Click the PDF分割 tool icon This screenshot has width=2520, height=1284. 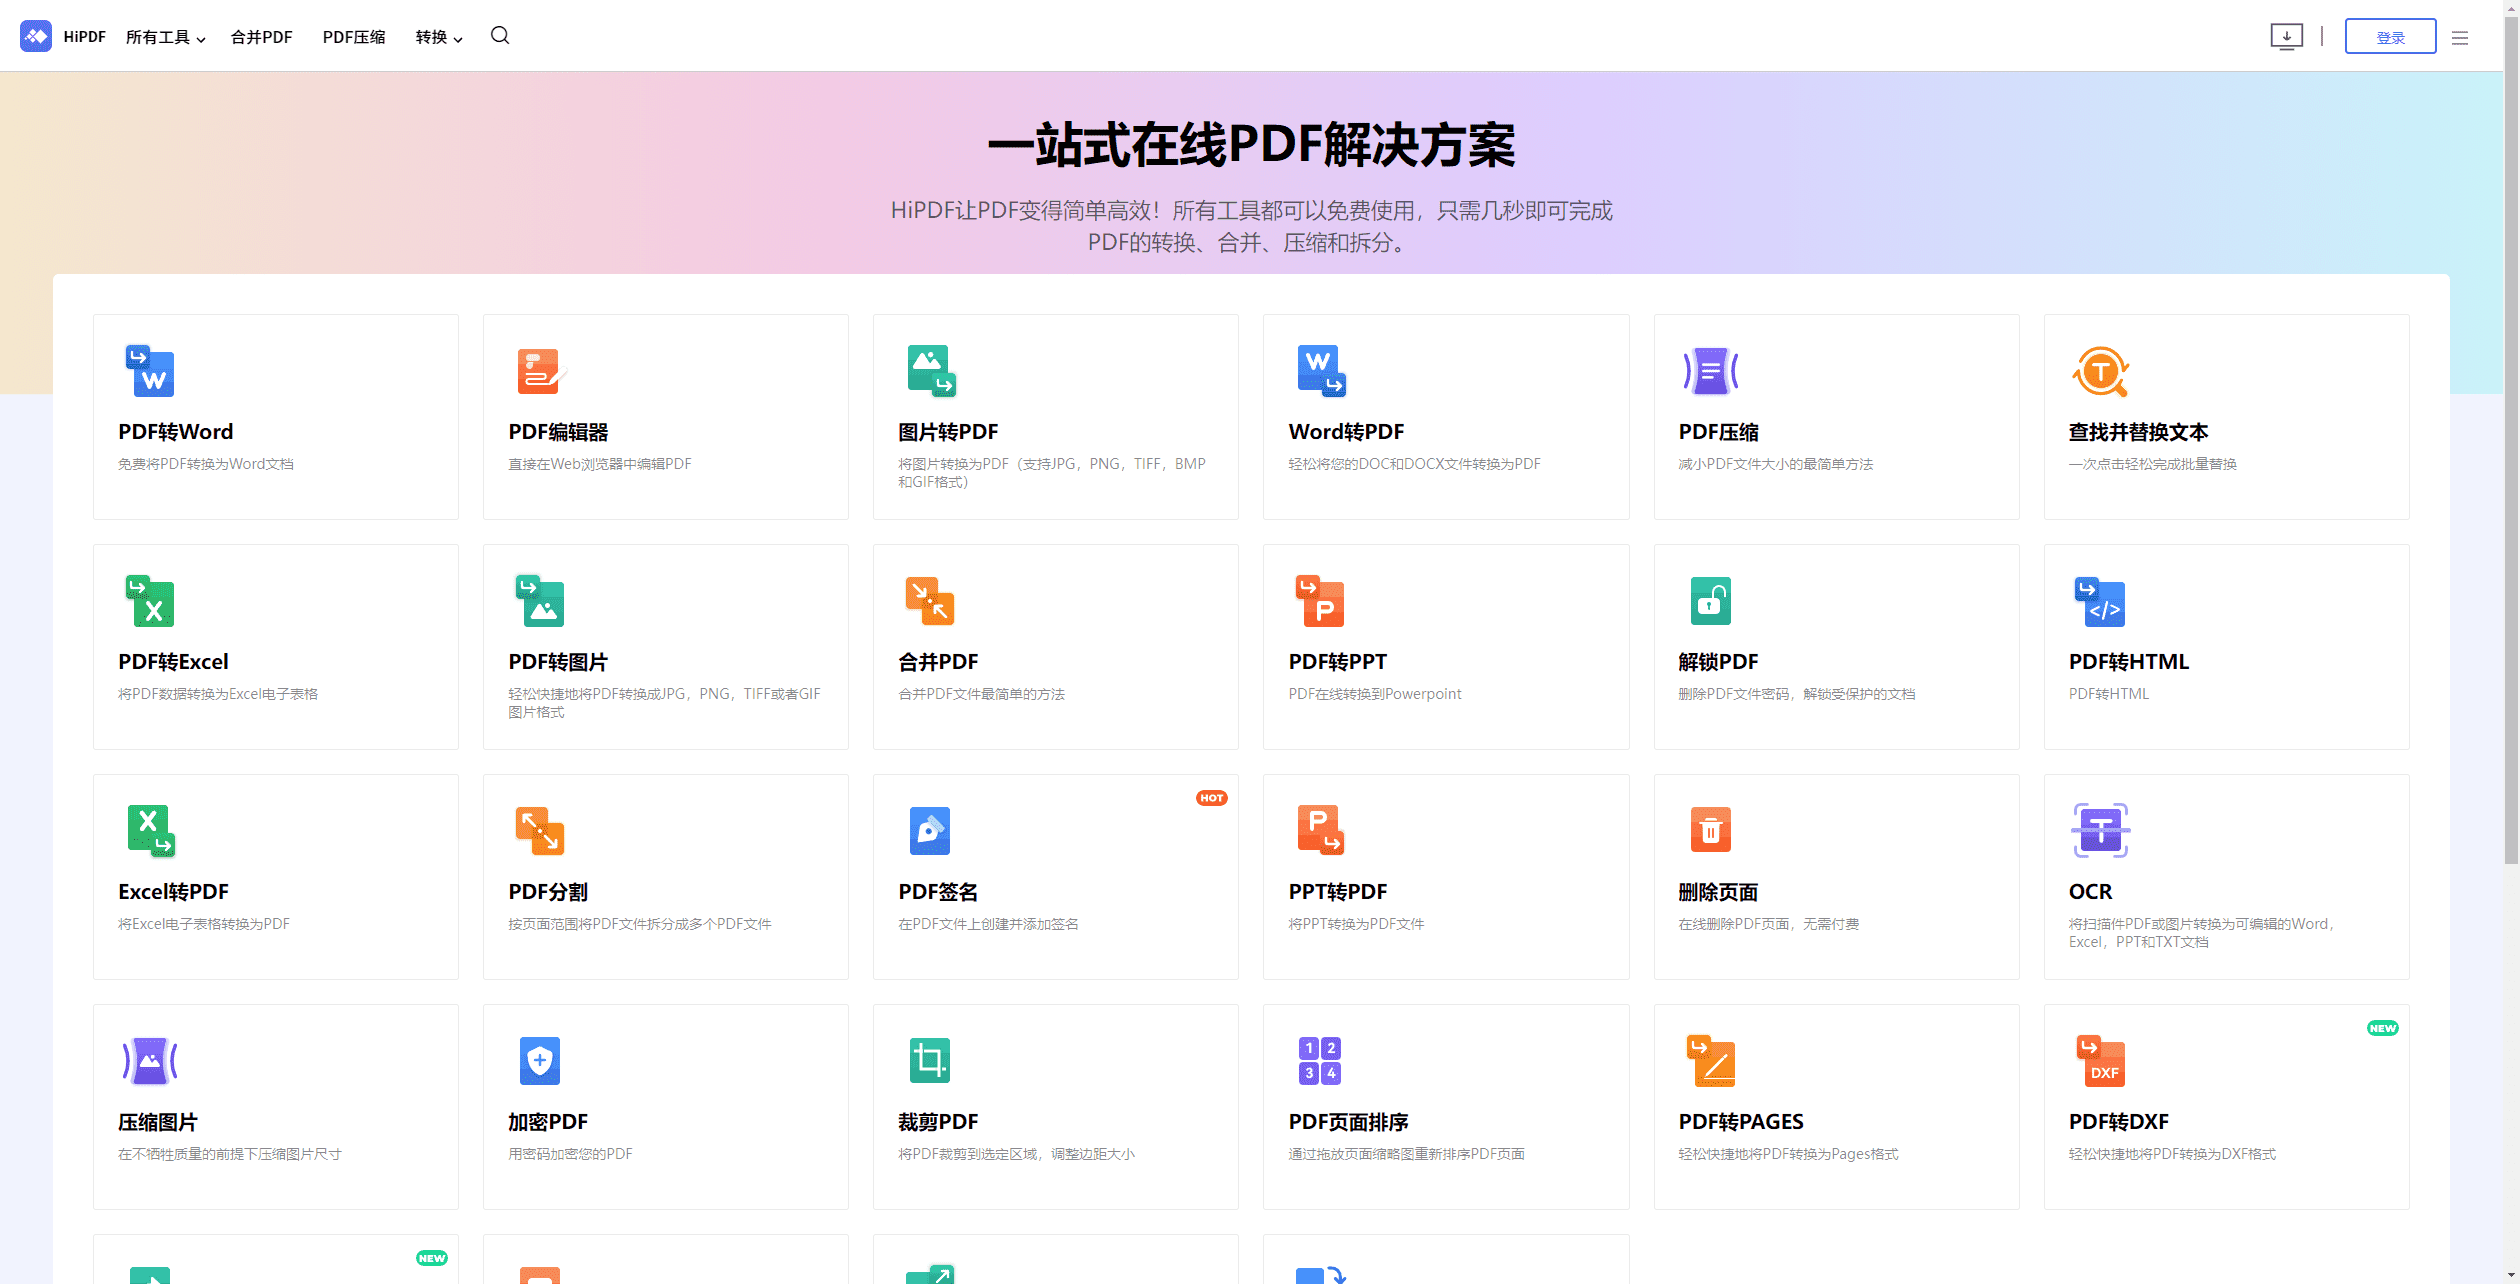(540, 831)
